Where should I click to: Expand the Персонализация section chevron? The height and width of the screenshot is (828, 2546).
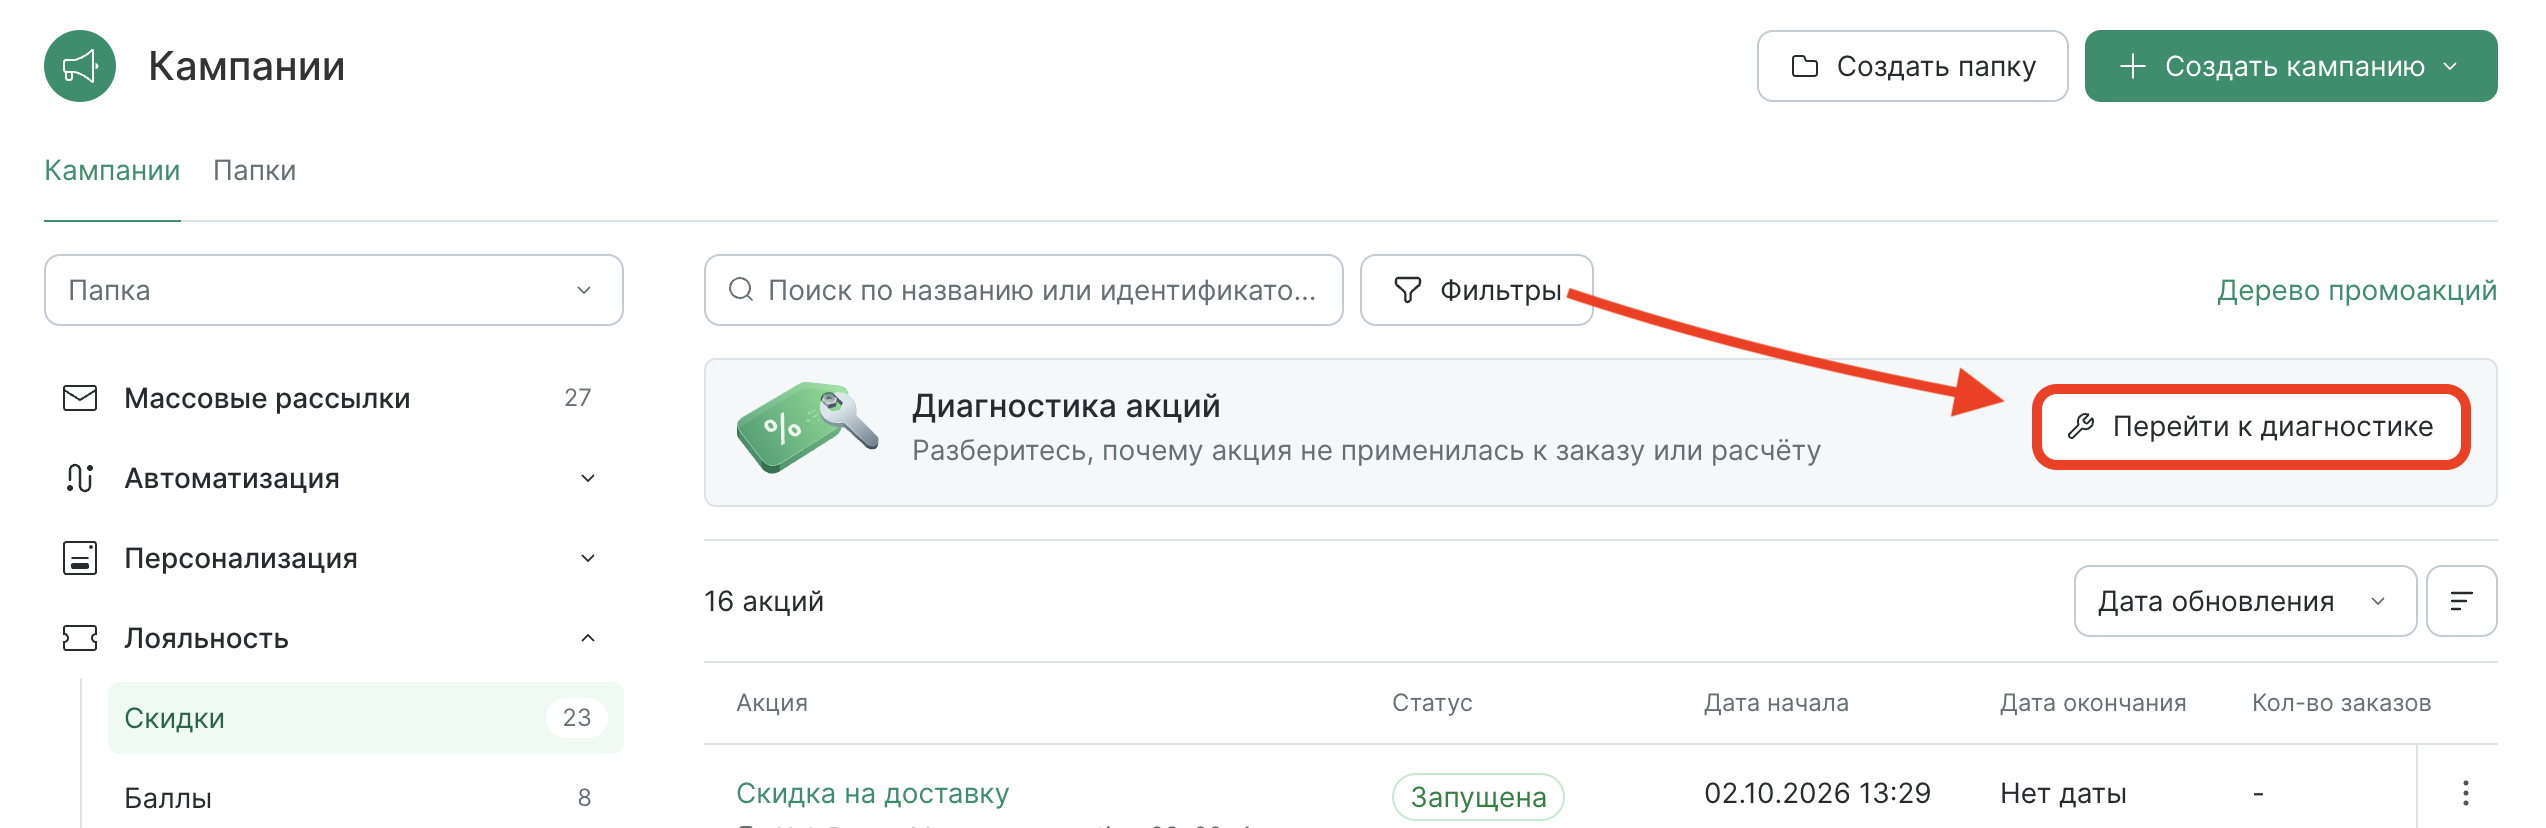click(588, 558)
